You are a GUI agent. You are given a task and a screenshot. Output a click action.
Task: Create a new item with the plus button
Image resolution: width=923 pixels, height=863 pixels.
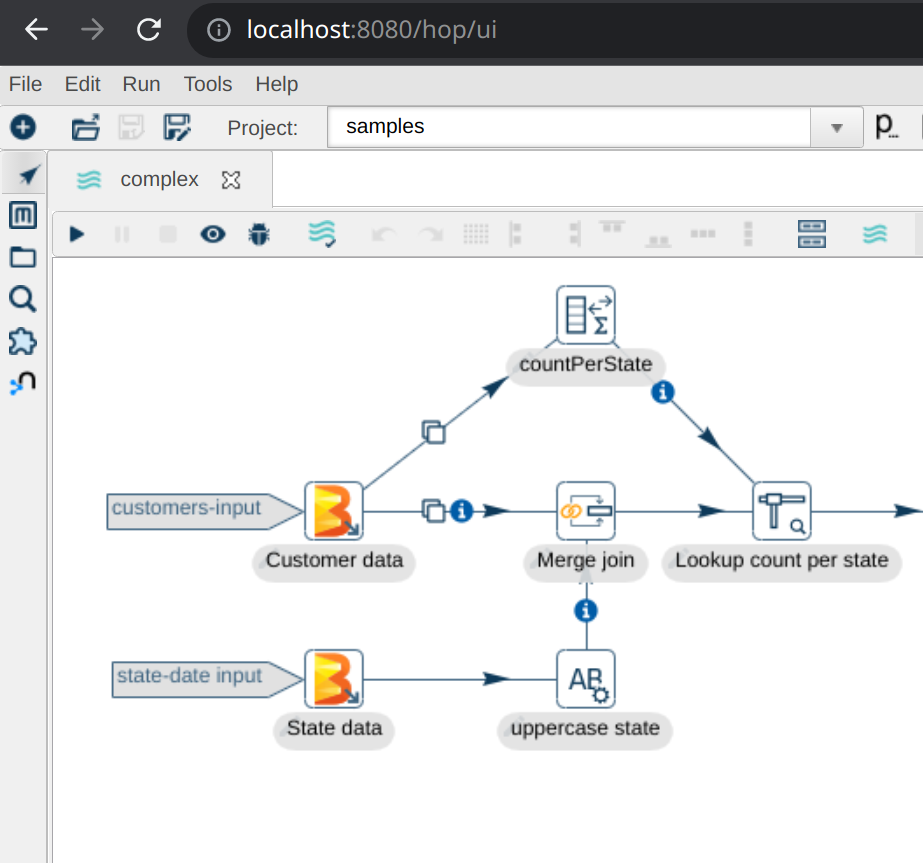pos(22,127)
